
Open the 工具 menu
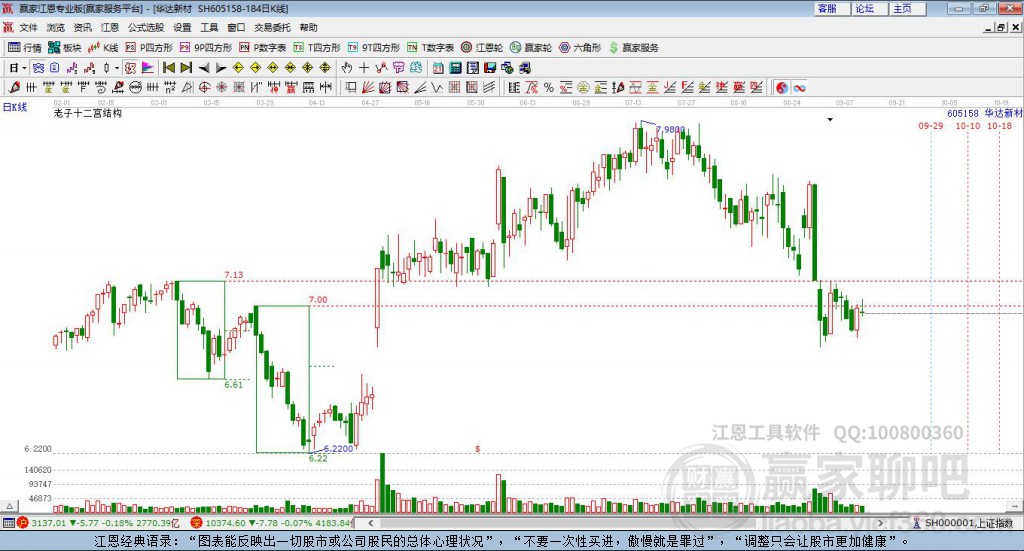click(209, 27)
